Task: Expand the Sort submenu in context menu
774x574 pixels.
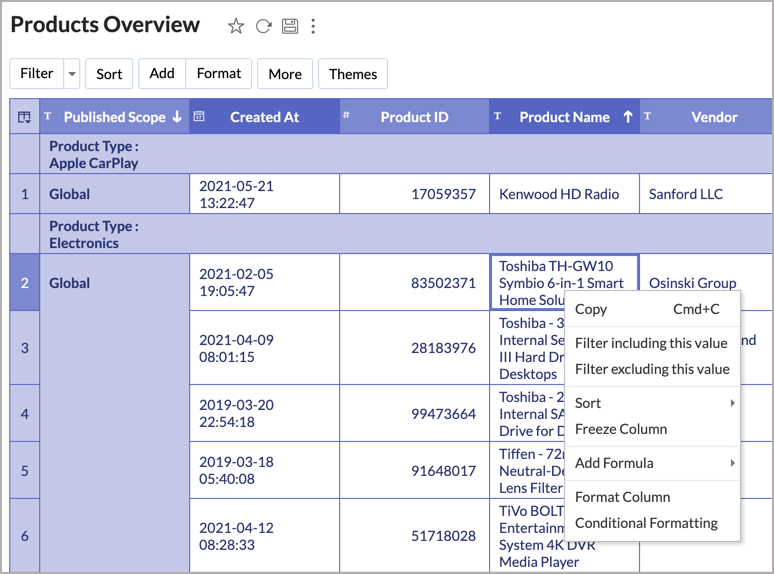Action: coord(655,403)
